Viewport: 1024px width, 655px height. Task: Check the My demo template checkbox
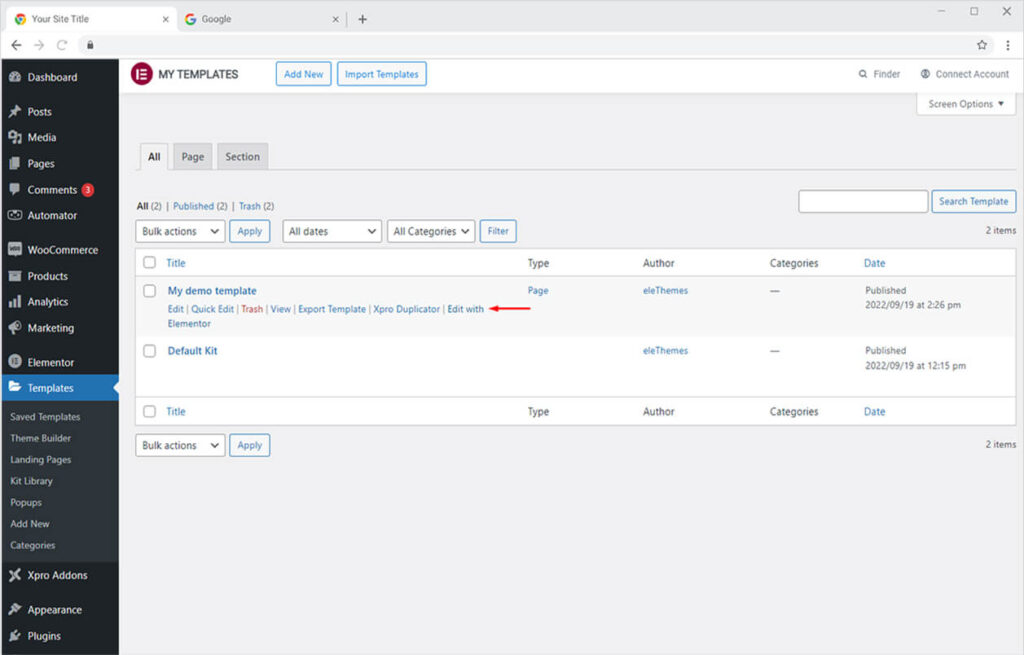149,291
